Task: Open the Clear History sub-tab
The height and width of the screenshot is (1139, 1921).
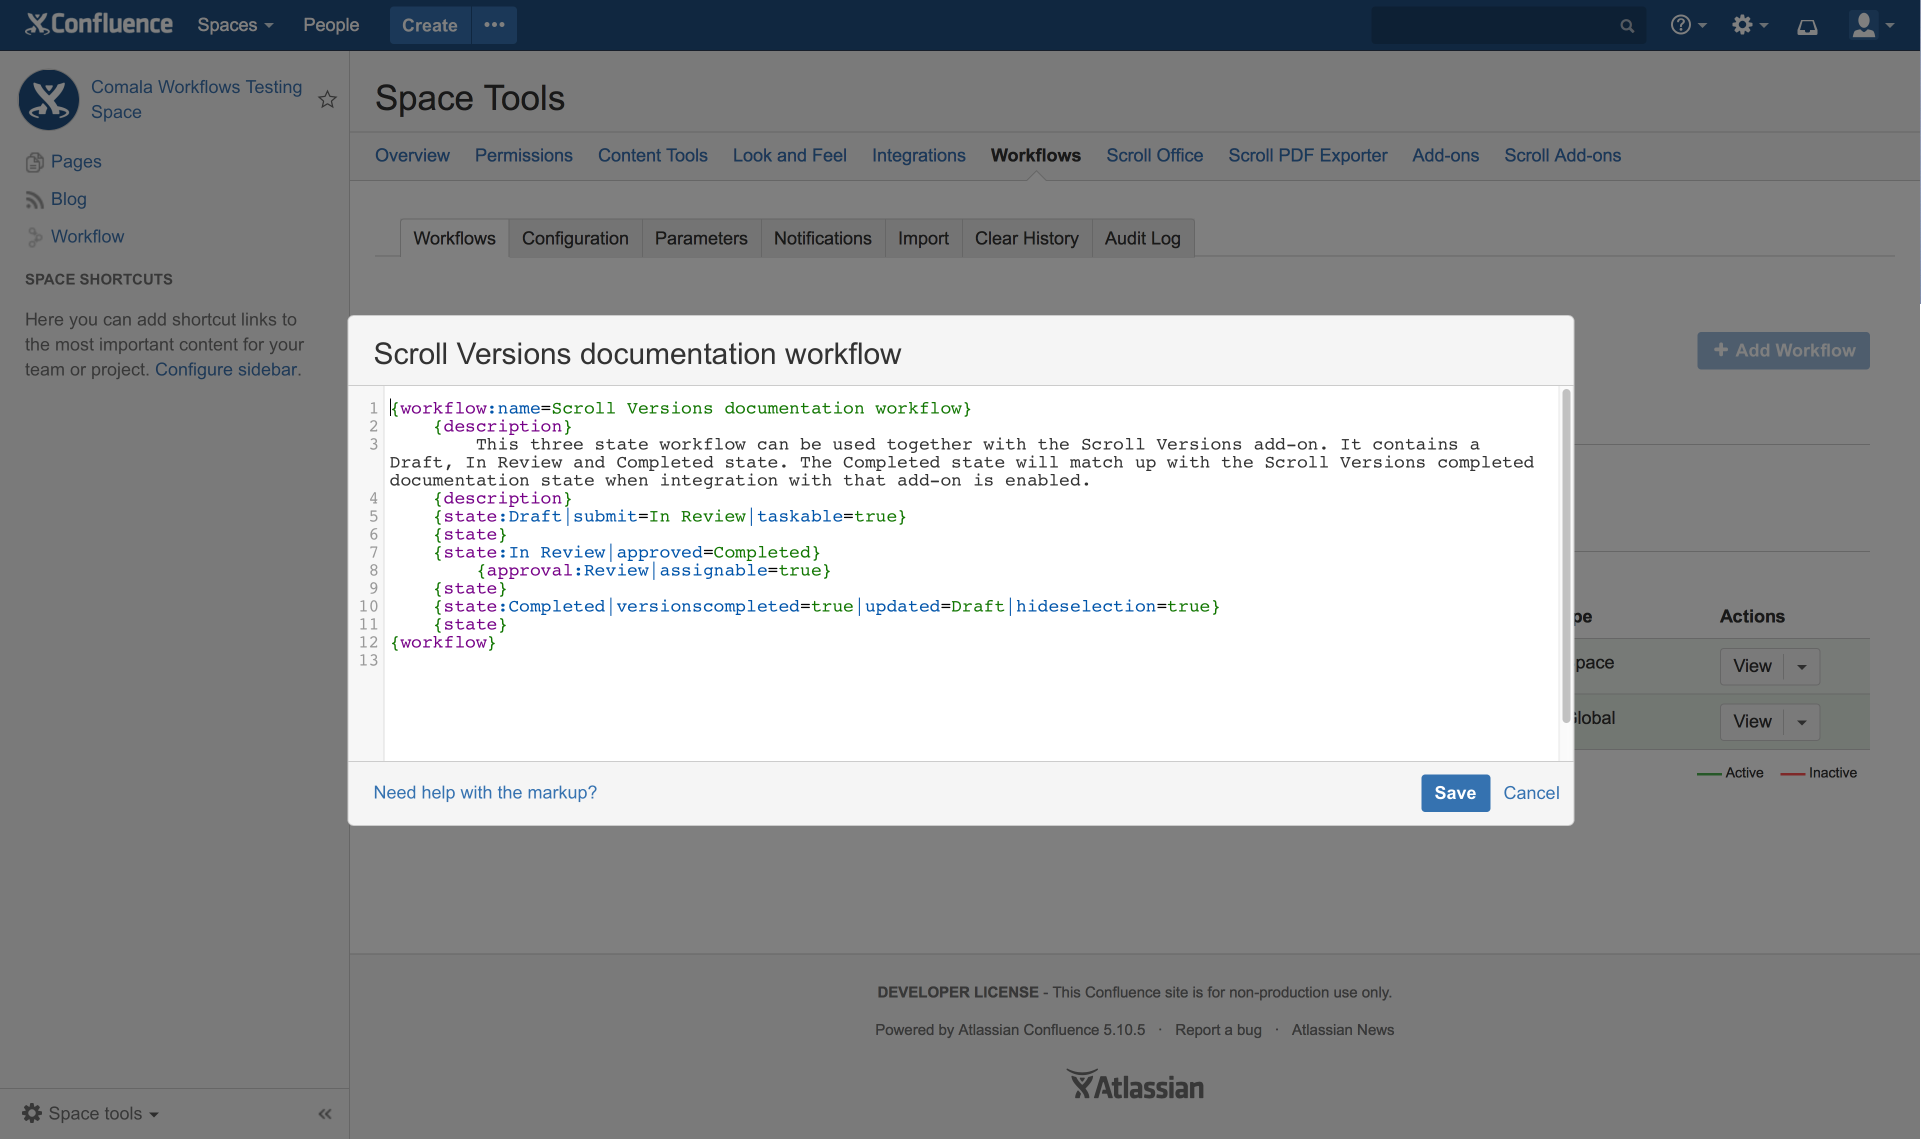Action: point(1027,238)
